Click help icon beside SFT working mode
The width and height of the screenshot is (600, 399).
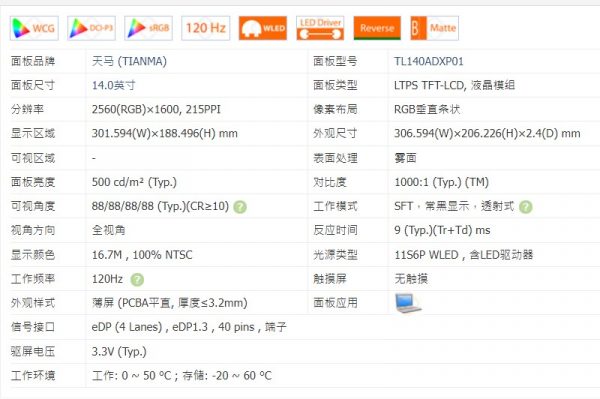coord(526,207)
